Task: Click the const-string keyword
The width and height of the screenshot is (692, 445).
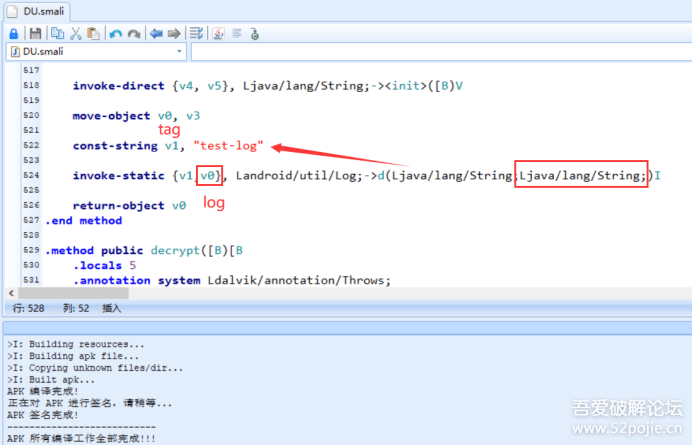Action: click(115, 146)
